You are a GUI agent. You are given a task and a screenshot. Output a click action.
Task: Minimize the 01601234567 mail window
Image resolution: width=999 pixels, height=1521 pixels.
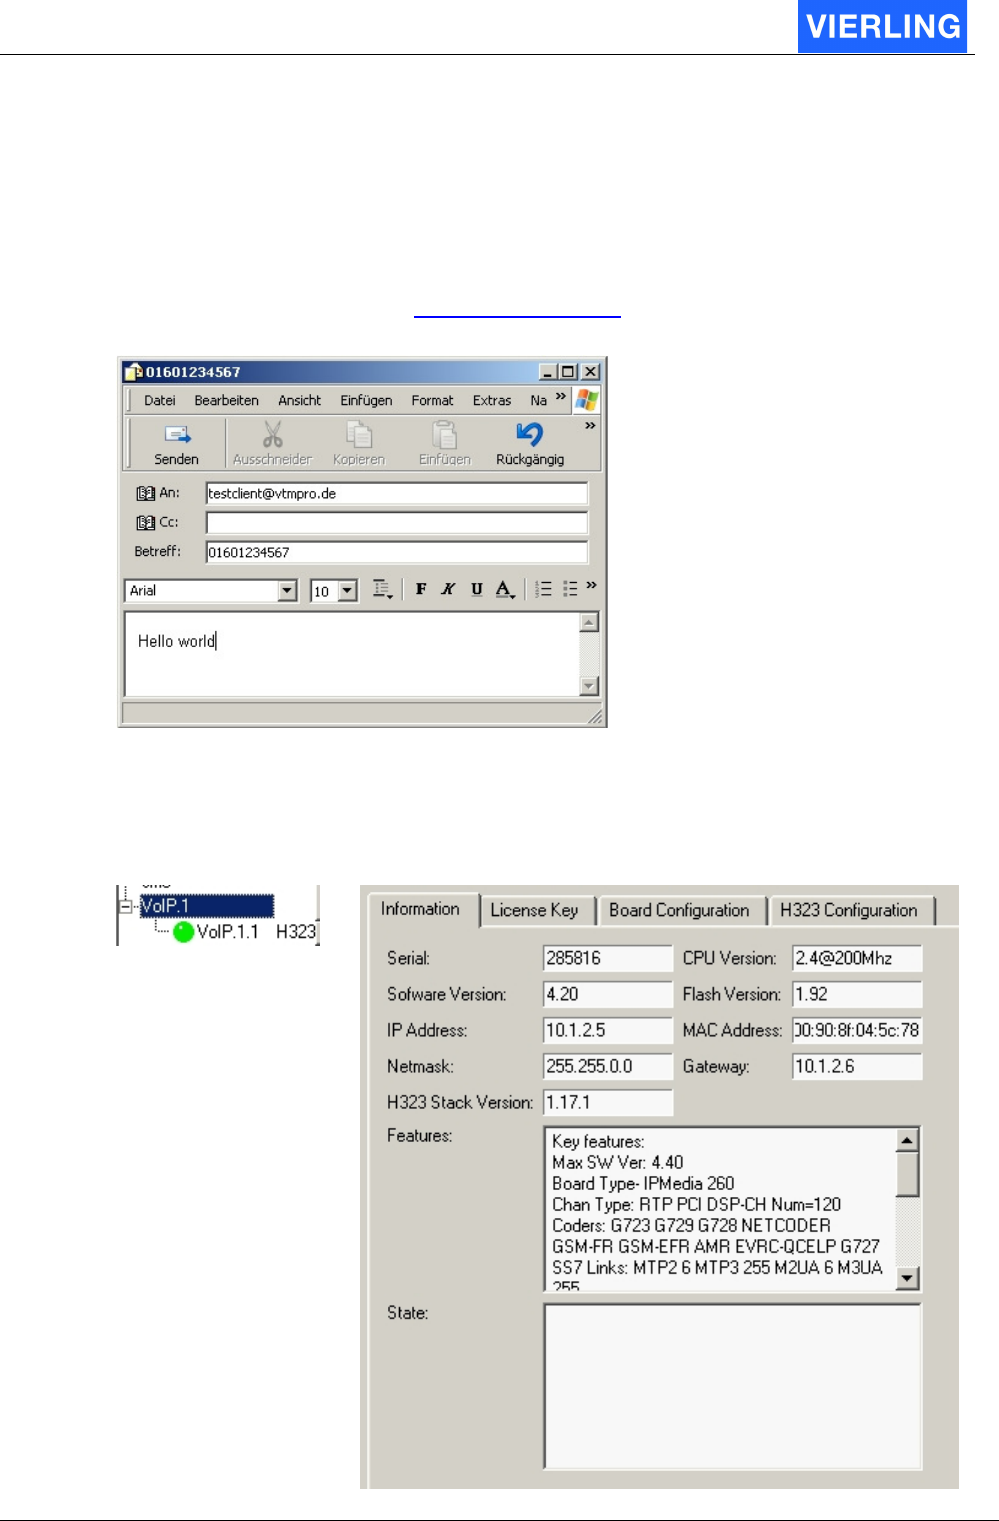coord(548,372)
